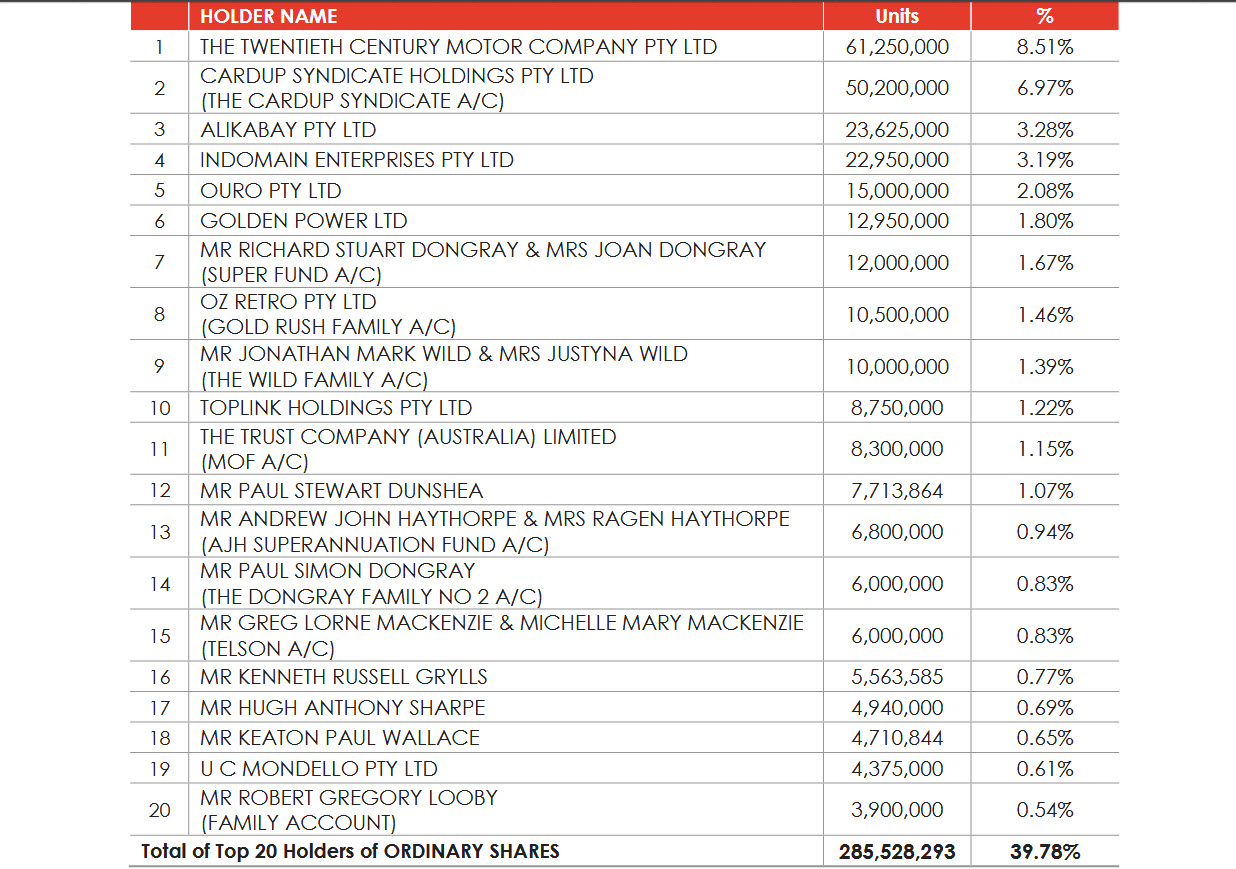Select MR PAUL STEWART DUNSHEA
The width and height of the screenshot is (1236, 869).
[341, 490]
